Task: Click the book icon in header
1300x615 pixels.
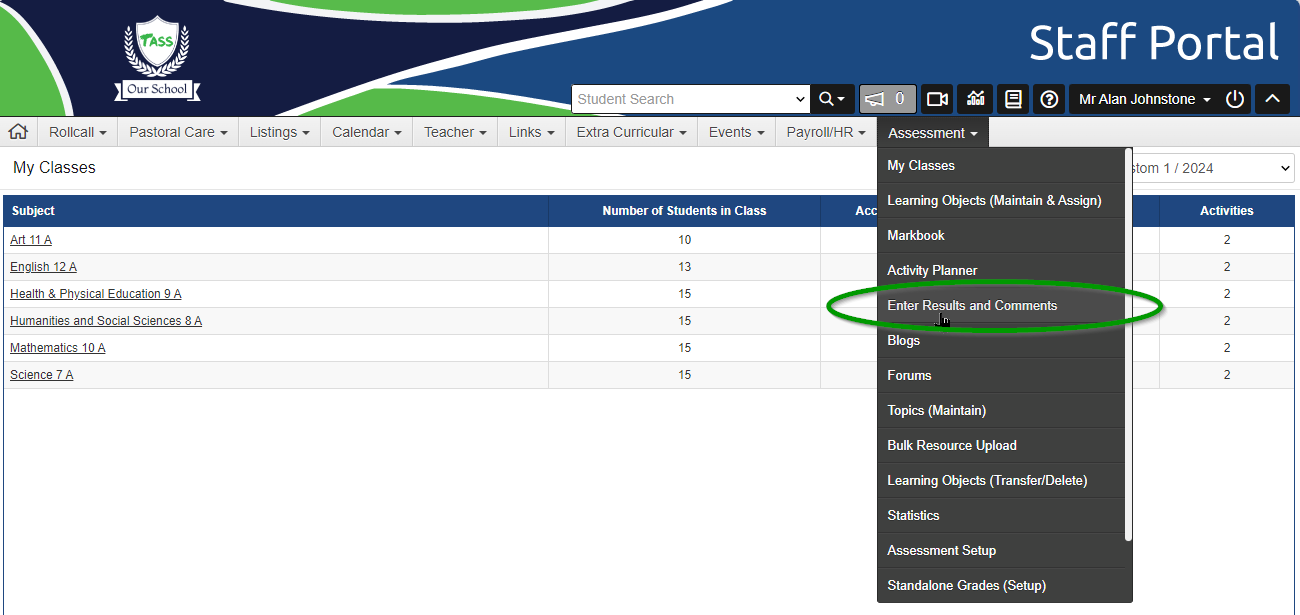Action: (1013, 99)
